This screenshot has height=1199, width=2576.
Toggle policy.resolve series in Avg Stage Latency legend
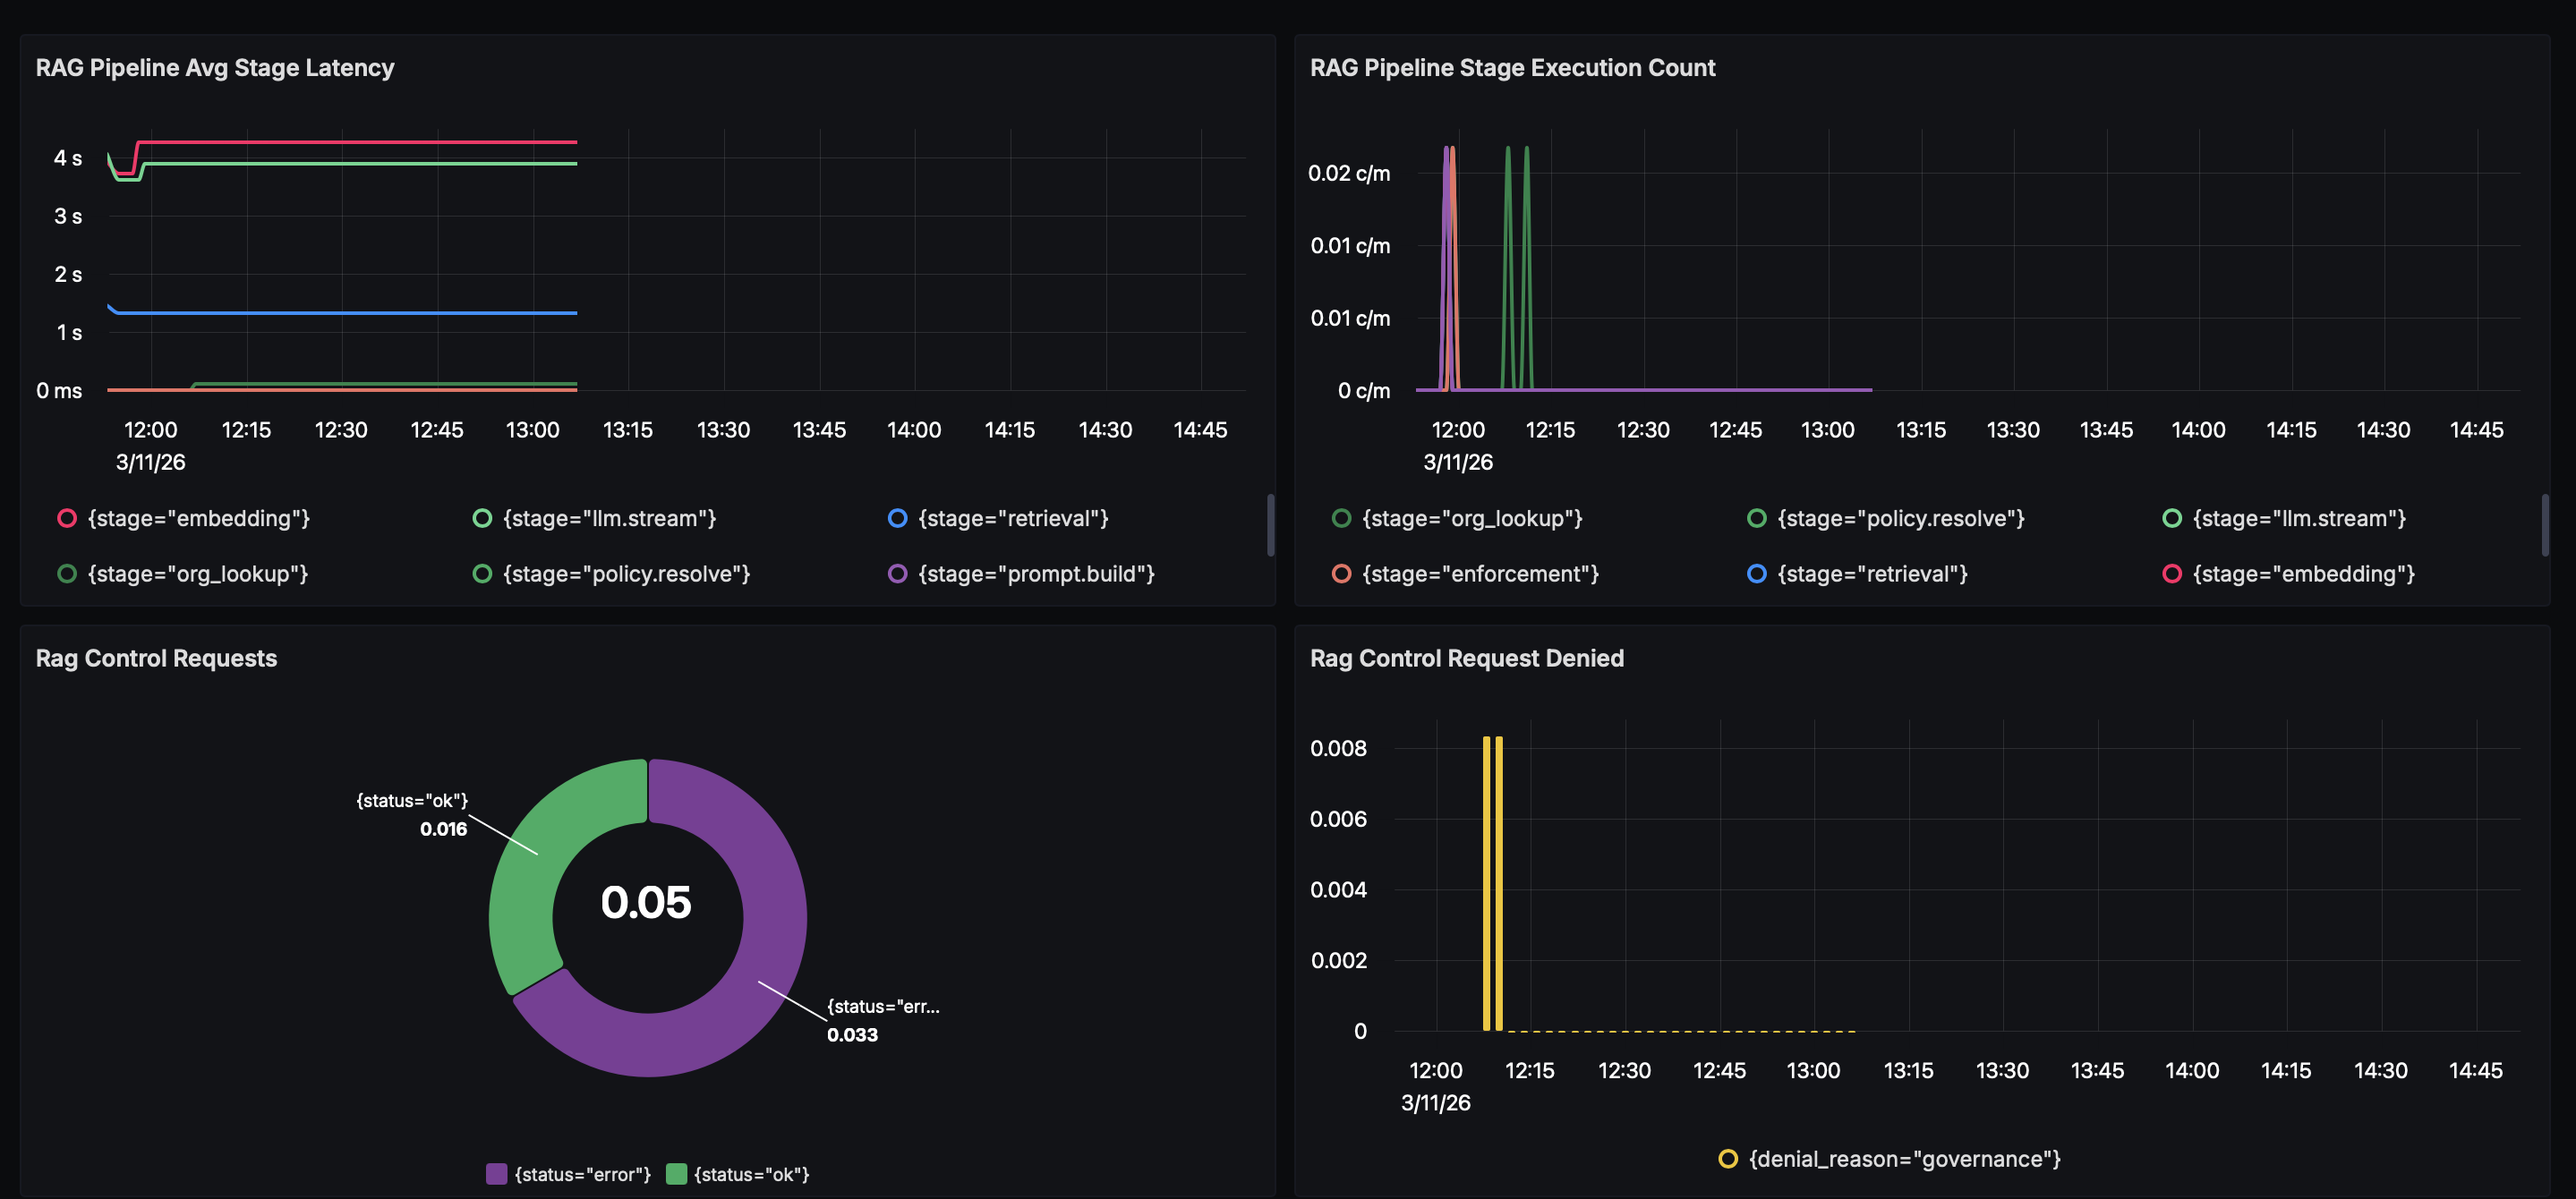tap(612, 574)
